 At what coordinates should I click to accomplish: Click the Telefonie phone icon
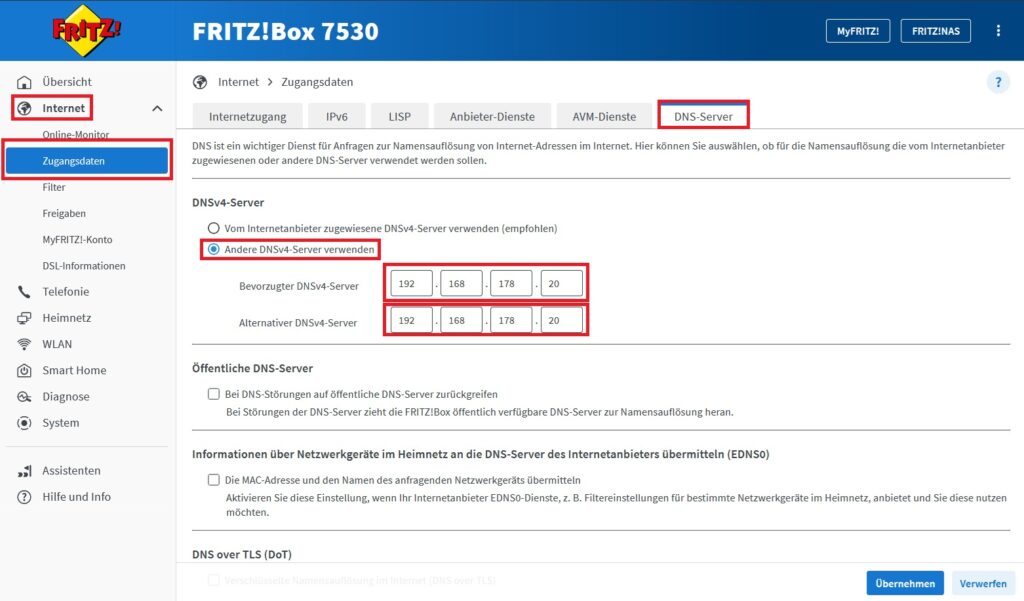click(x=24, y=292)
